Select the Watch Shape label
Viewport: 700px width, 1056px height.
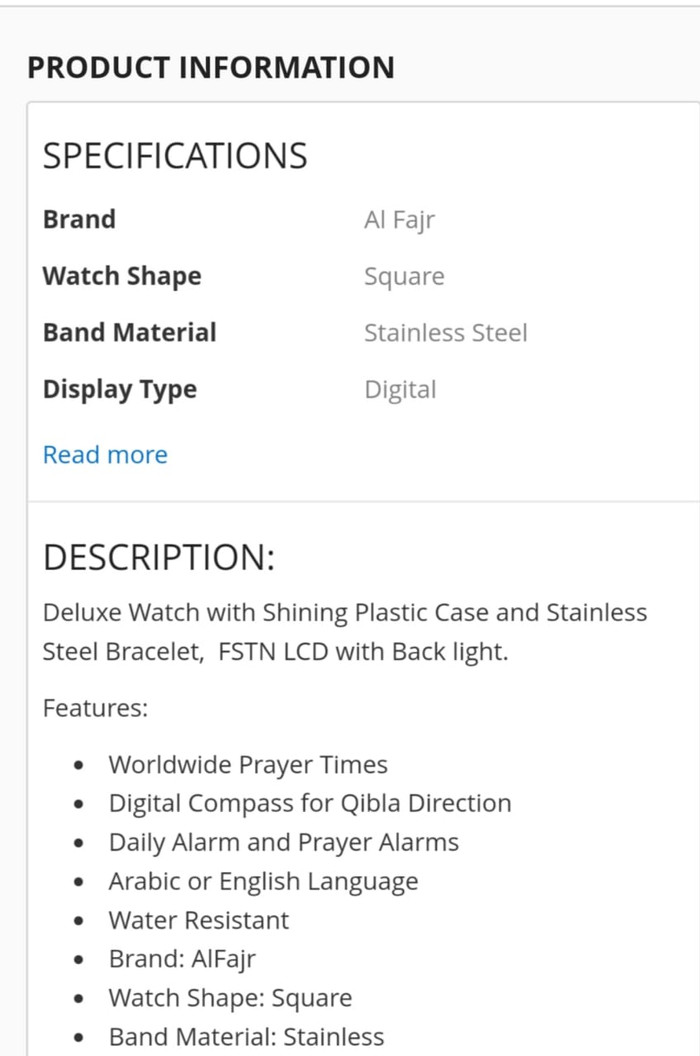click(x=122, y=277)
